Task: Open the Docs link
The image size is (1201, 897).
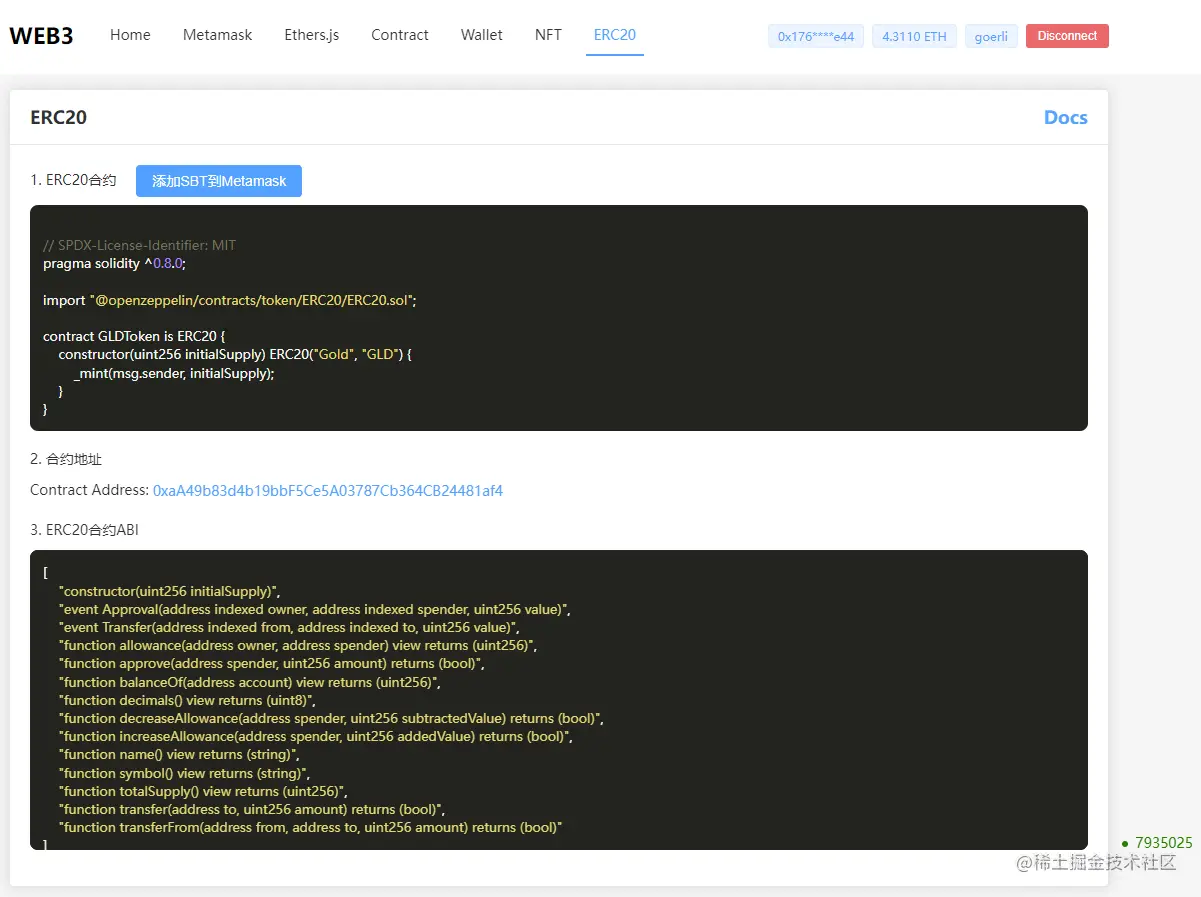Action: [x=1065, y=117]
